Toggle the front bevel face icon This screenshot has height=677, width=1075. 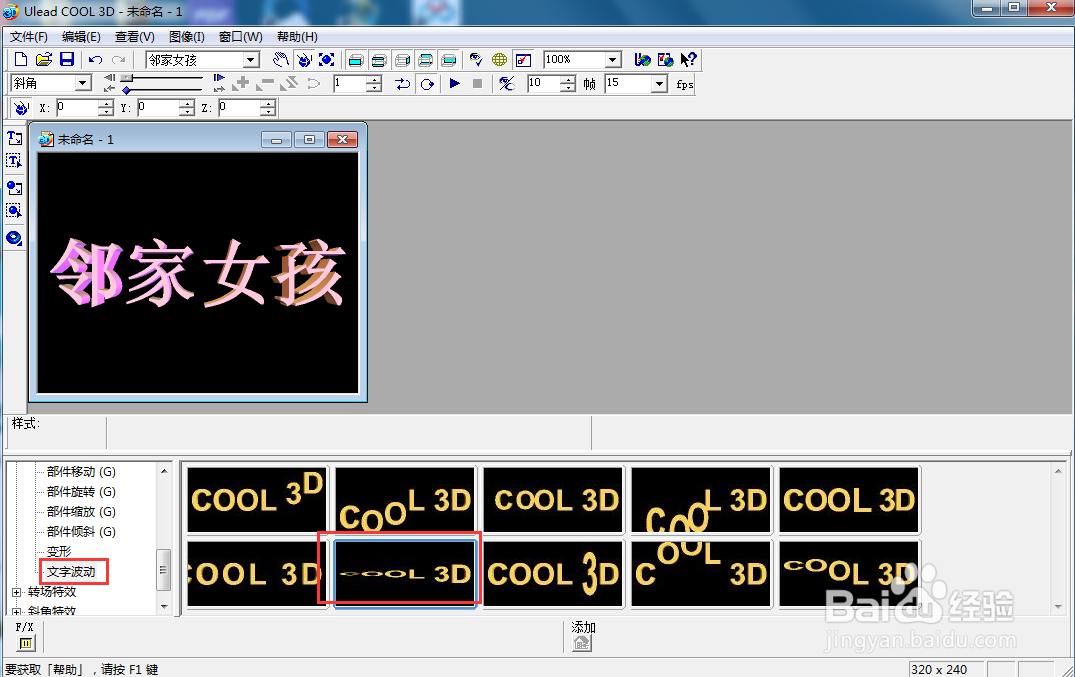coord(379,60)
